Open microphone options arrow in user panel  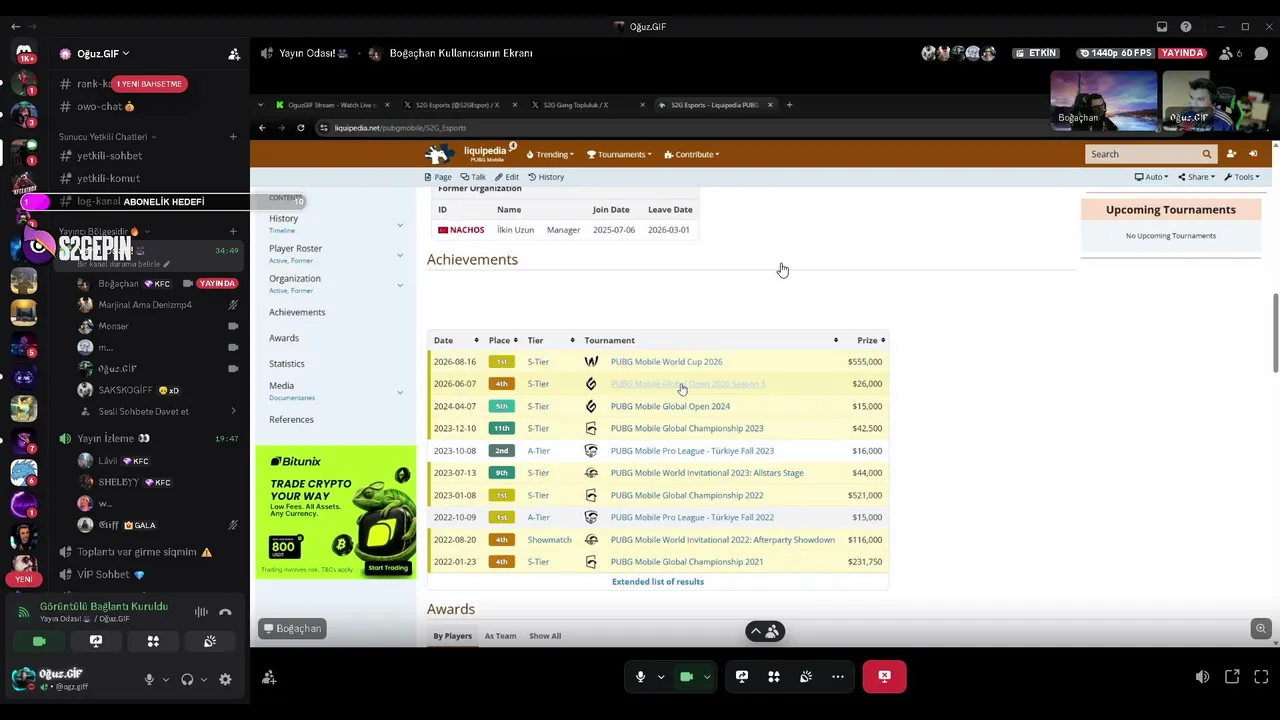pyautogui.click(x=166, y=680)
